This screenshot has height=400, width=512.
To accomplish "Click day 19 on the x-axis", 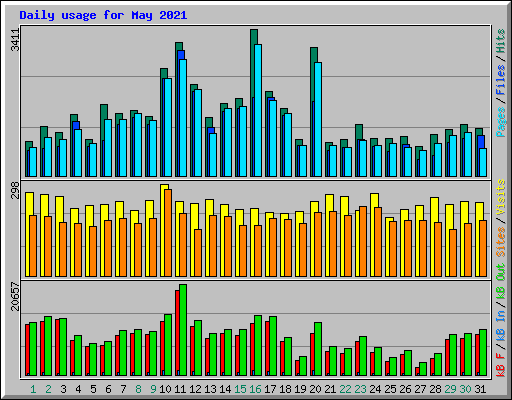I will click(x=300, y=389).
